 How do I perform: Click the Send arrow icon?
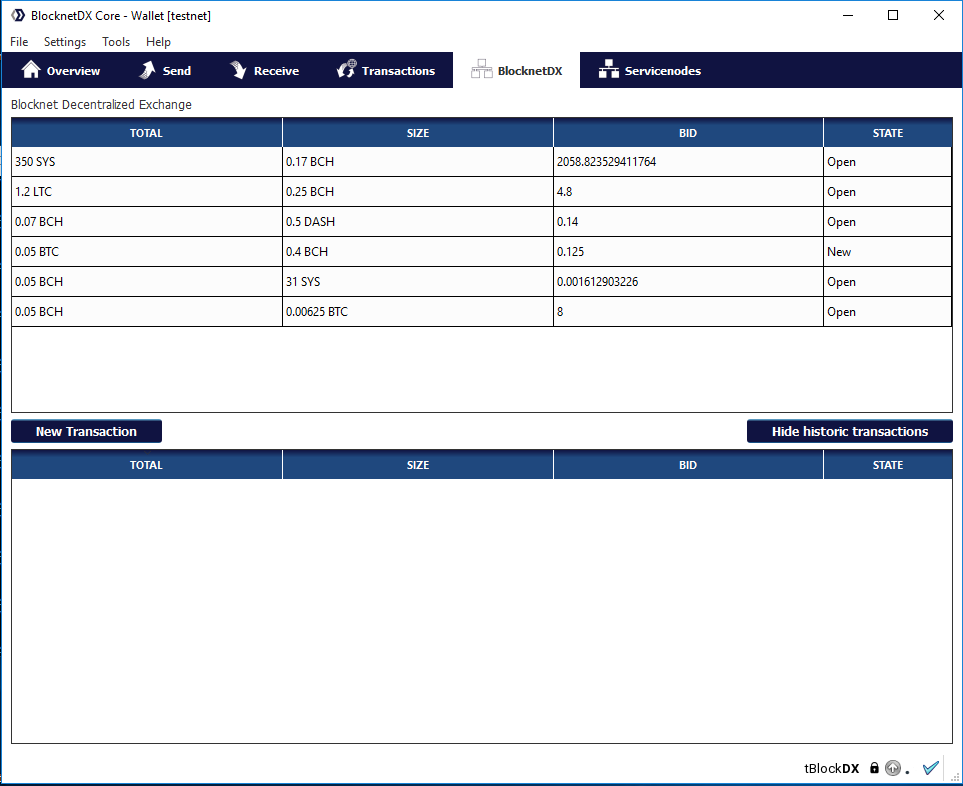click(x=147, y=70)
